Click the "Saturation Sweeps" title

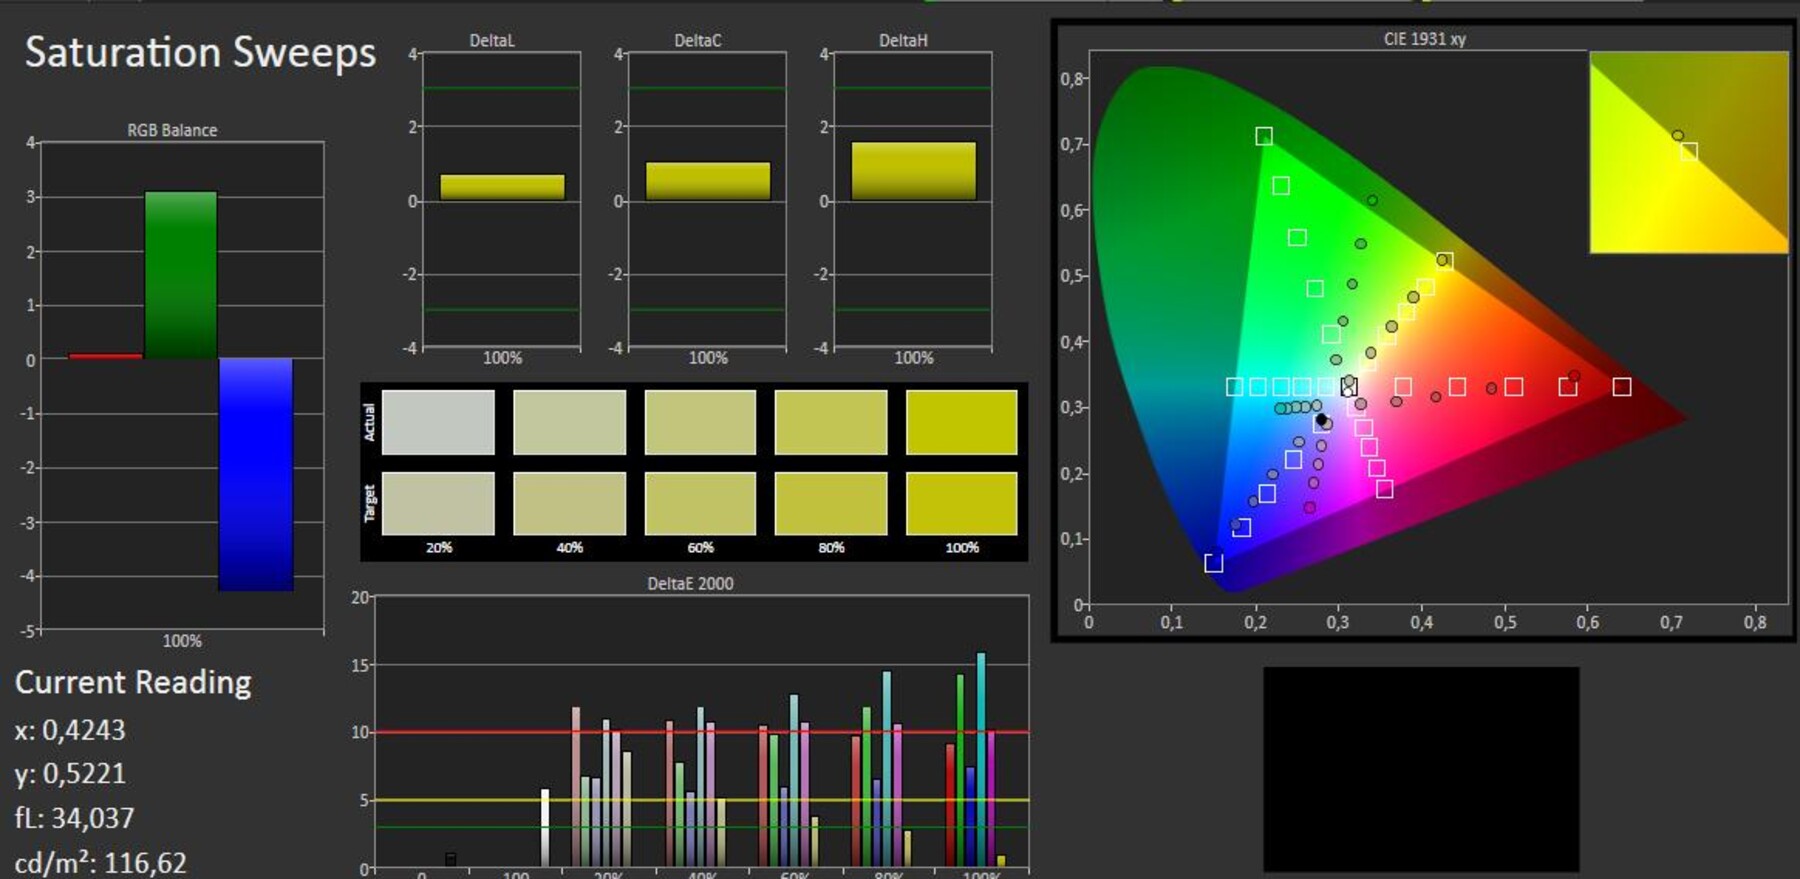click(200, 52)
